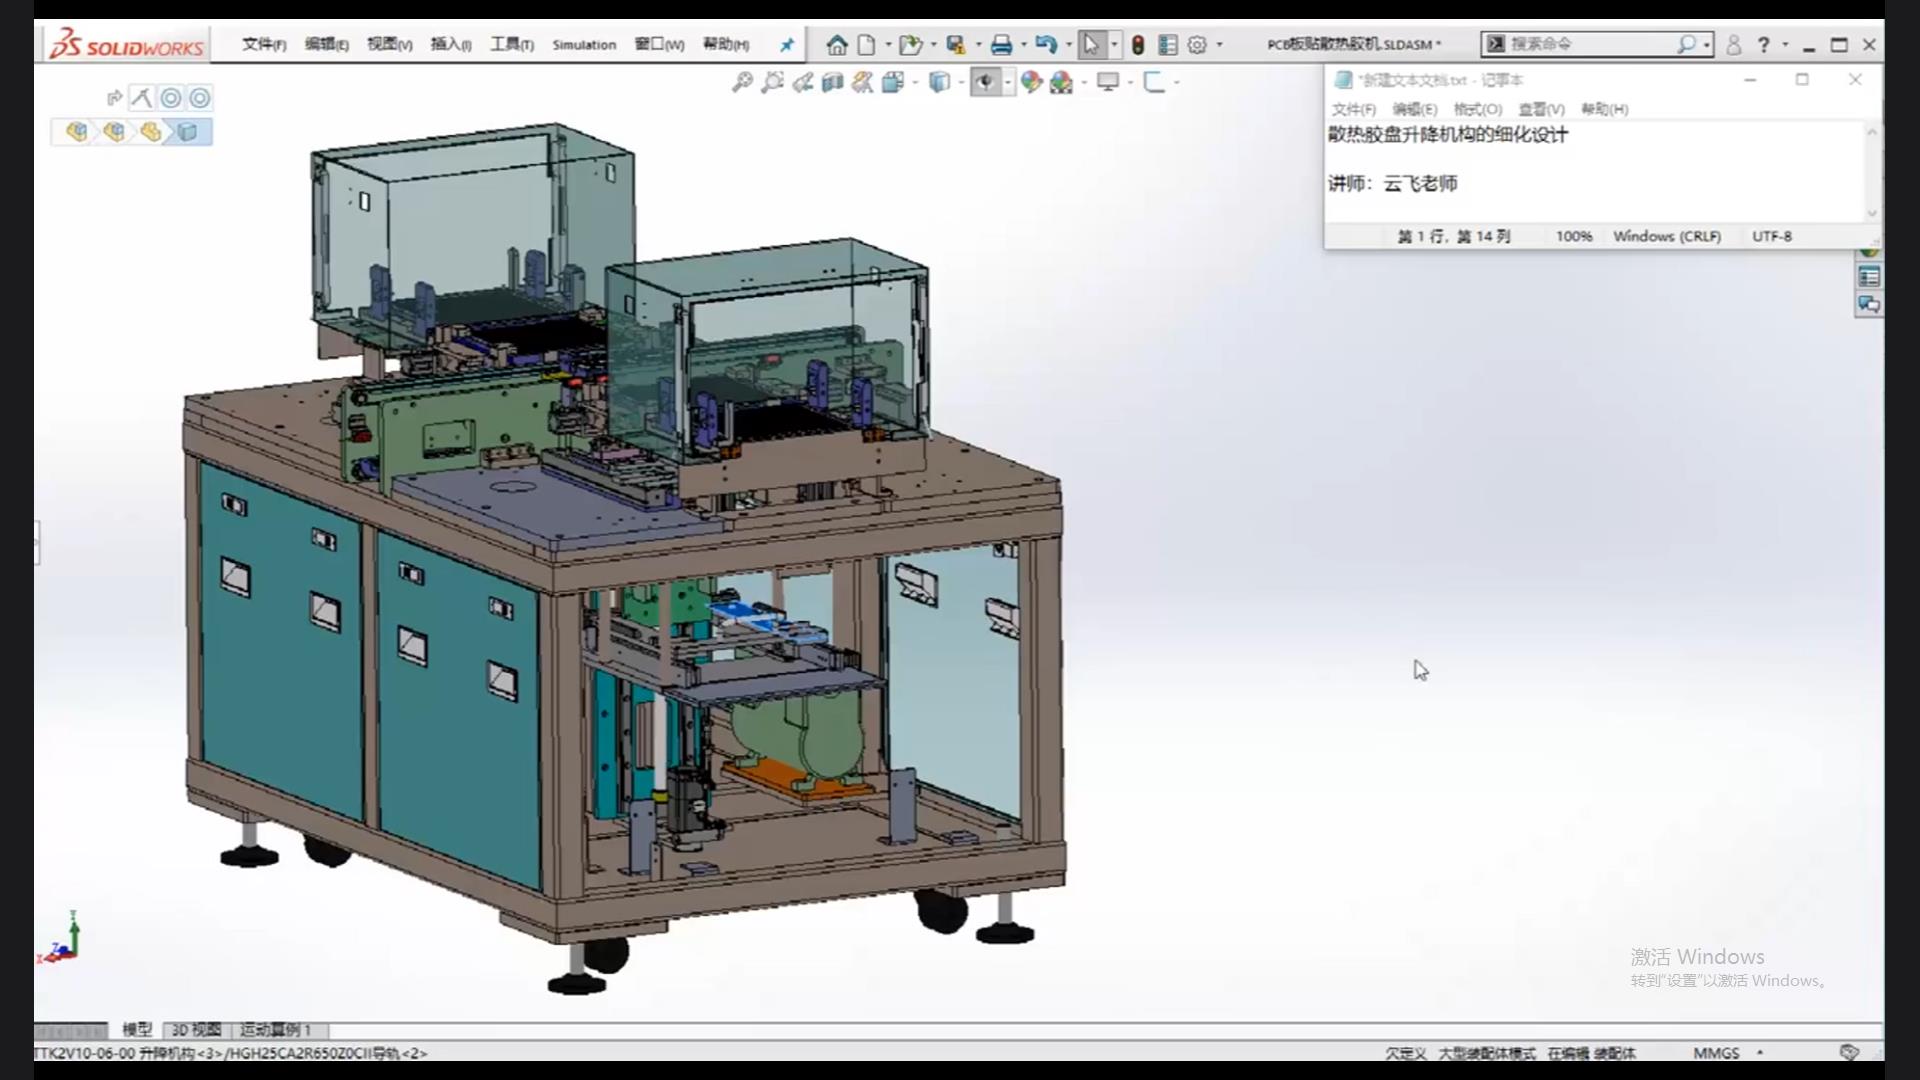Open SolidWorks 编辑(E) menu

pyautogui.click(x=327, y=45)
